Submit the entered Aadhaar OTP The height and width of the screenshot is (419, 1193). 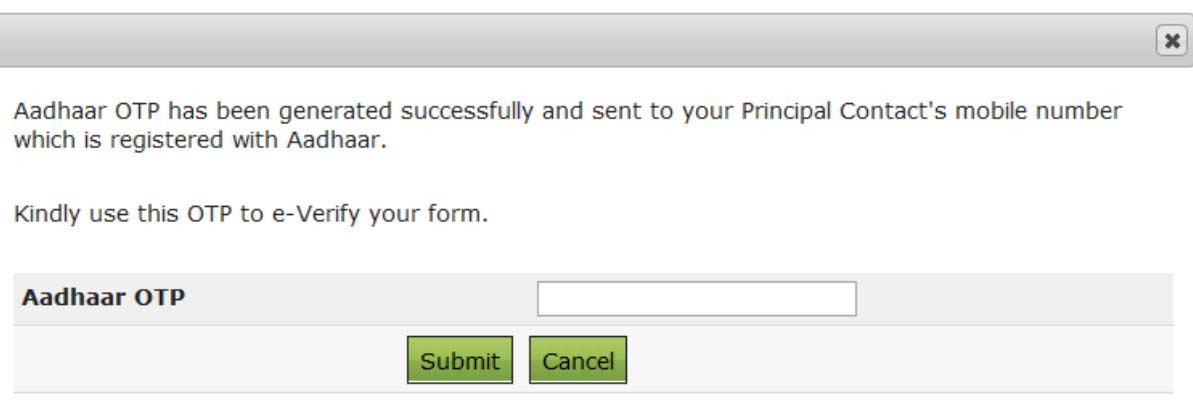coord(459,361)
